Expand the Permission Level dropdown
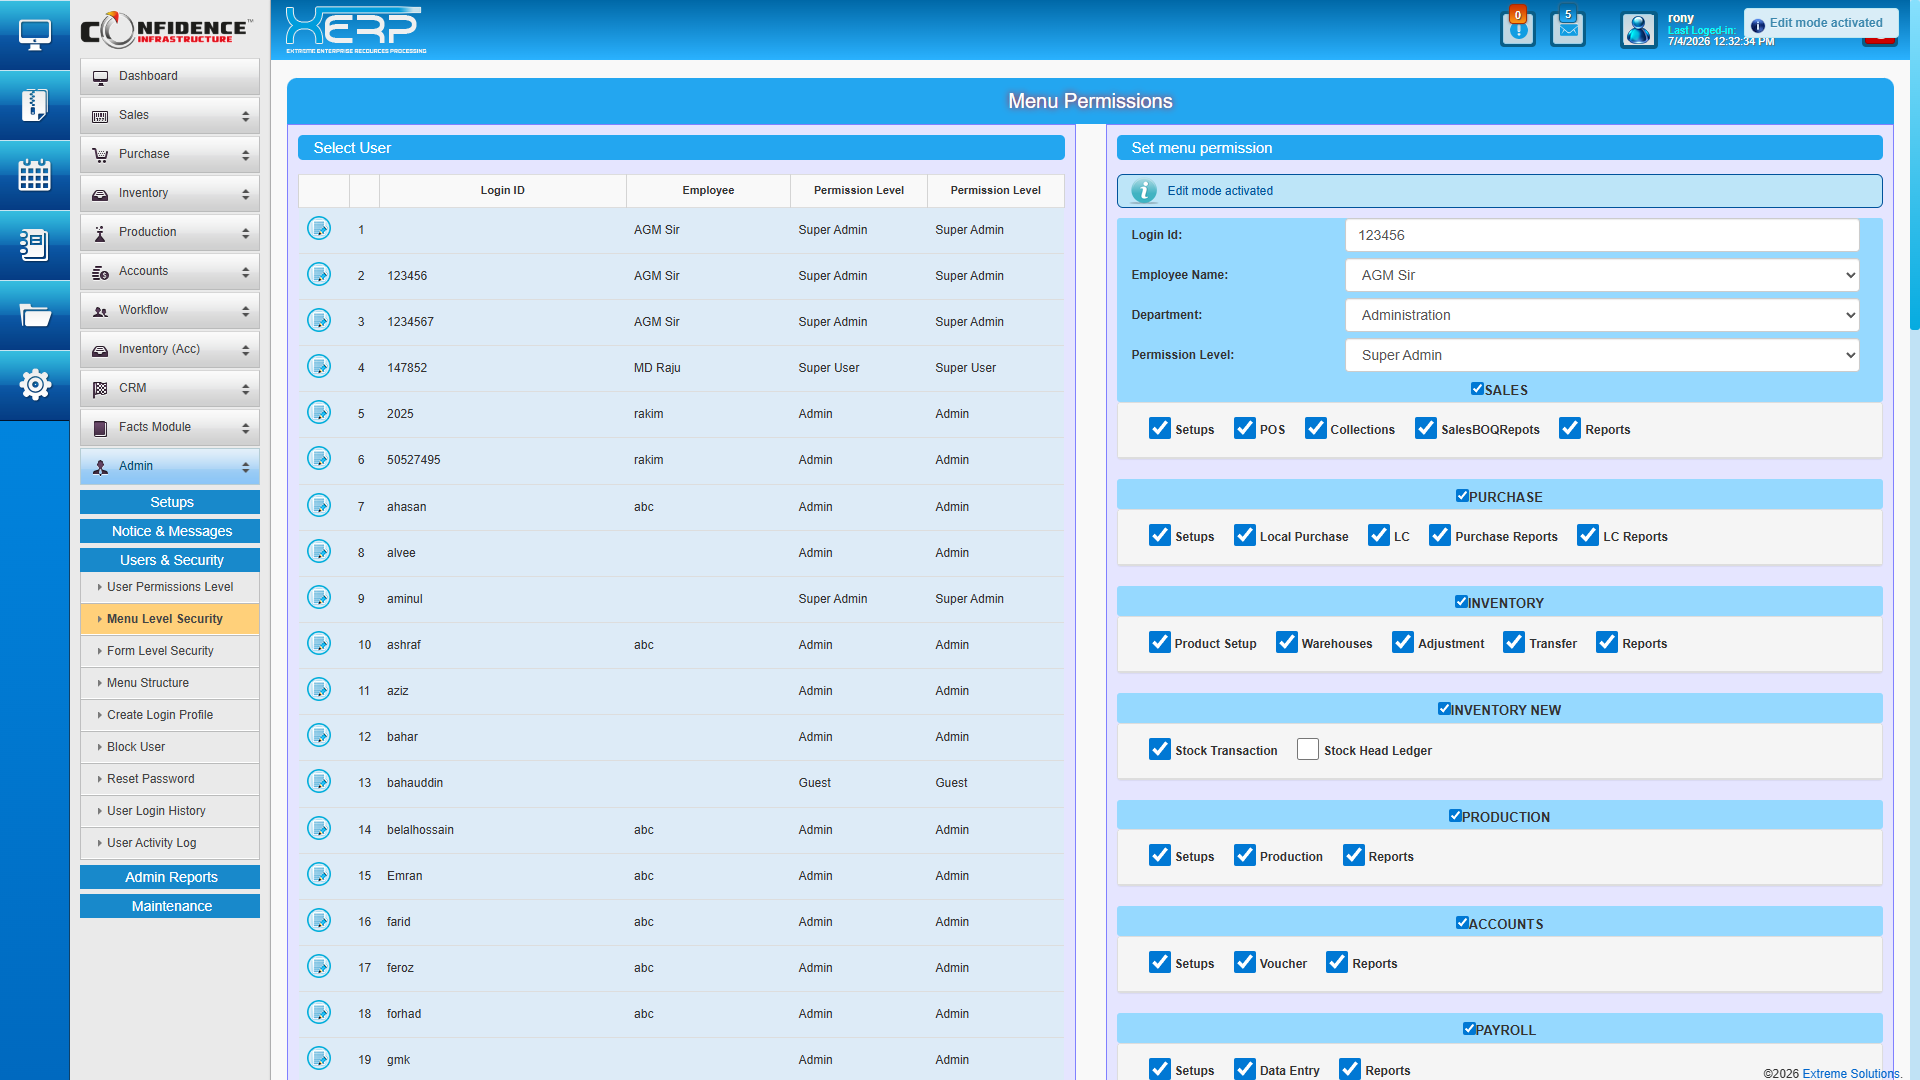Image resolution: width=1920 pixels, height=1080 pixels. click(x=1601, y=355)
